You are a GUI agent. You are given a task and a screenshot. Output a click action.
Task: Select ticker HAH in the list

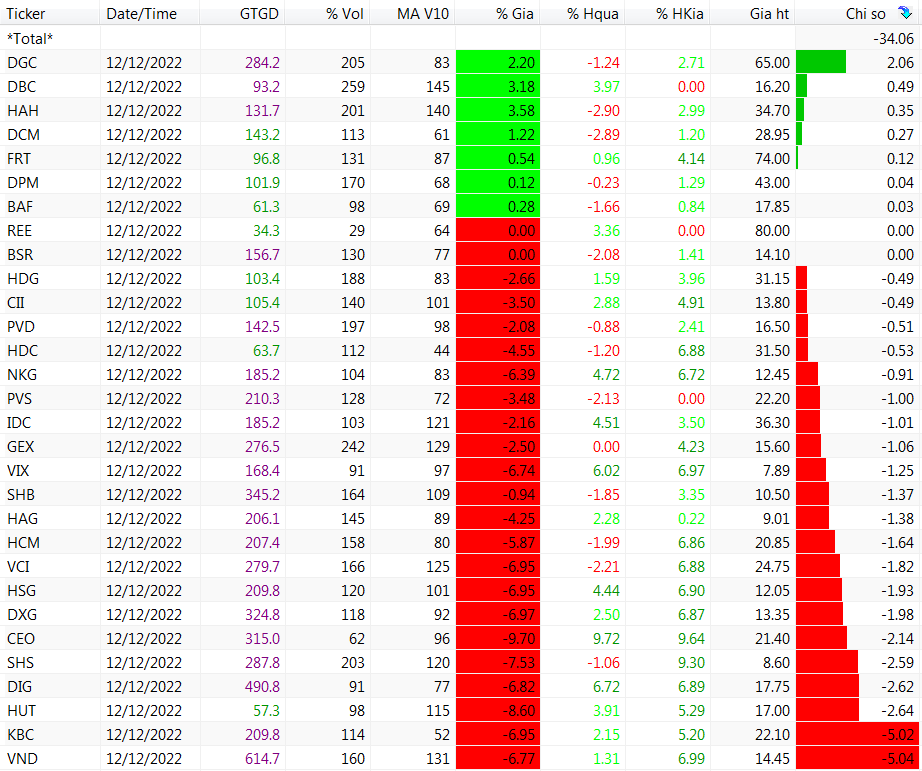tap(22, 111)
